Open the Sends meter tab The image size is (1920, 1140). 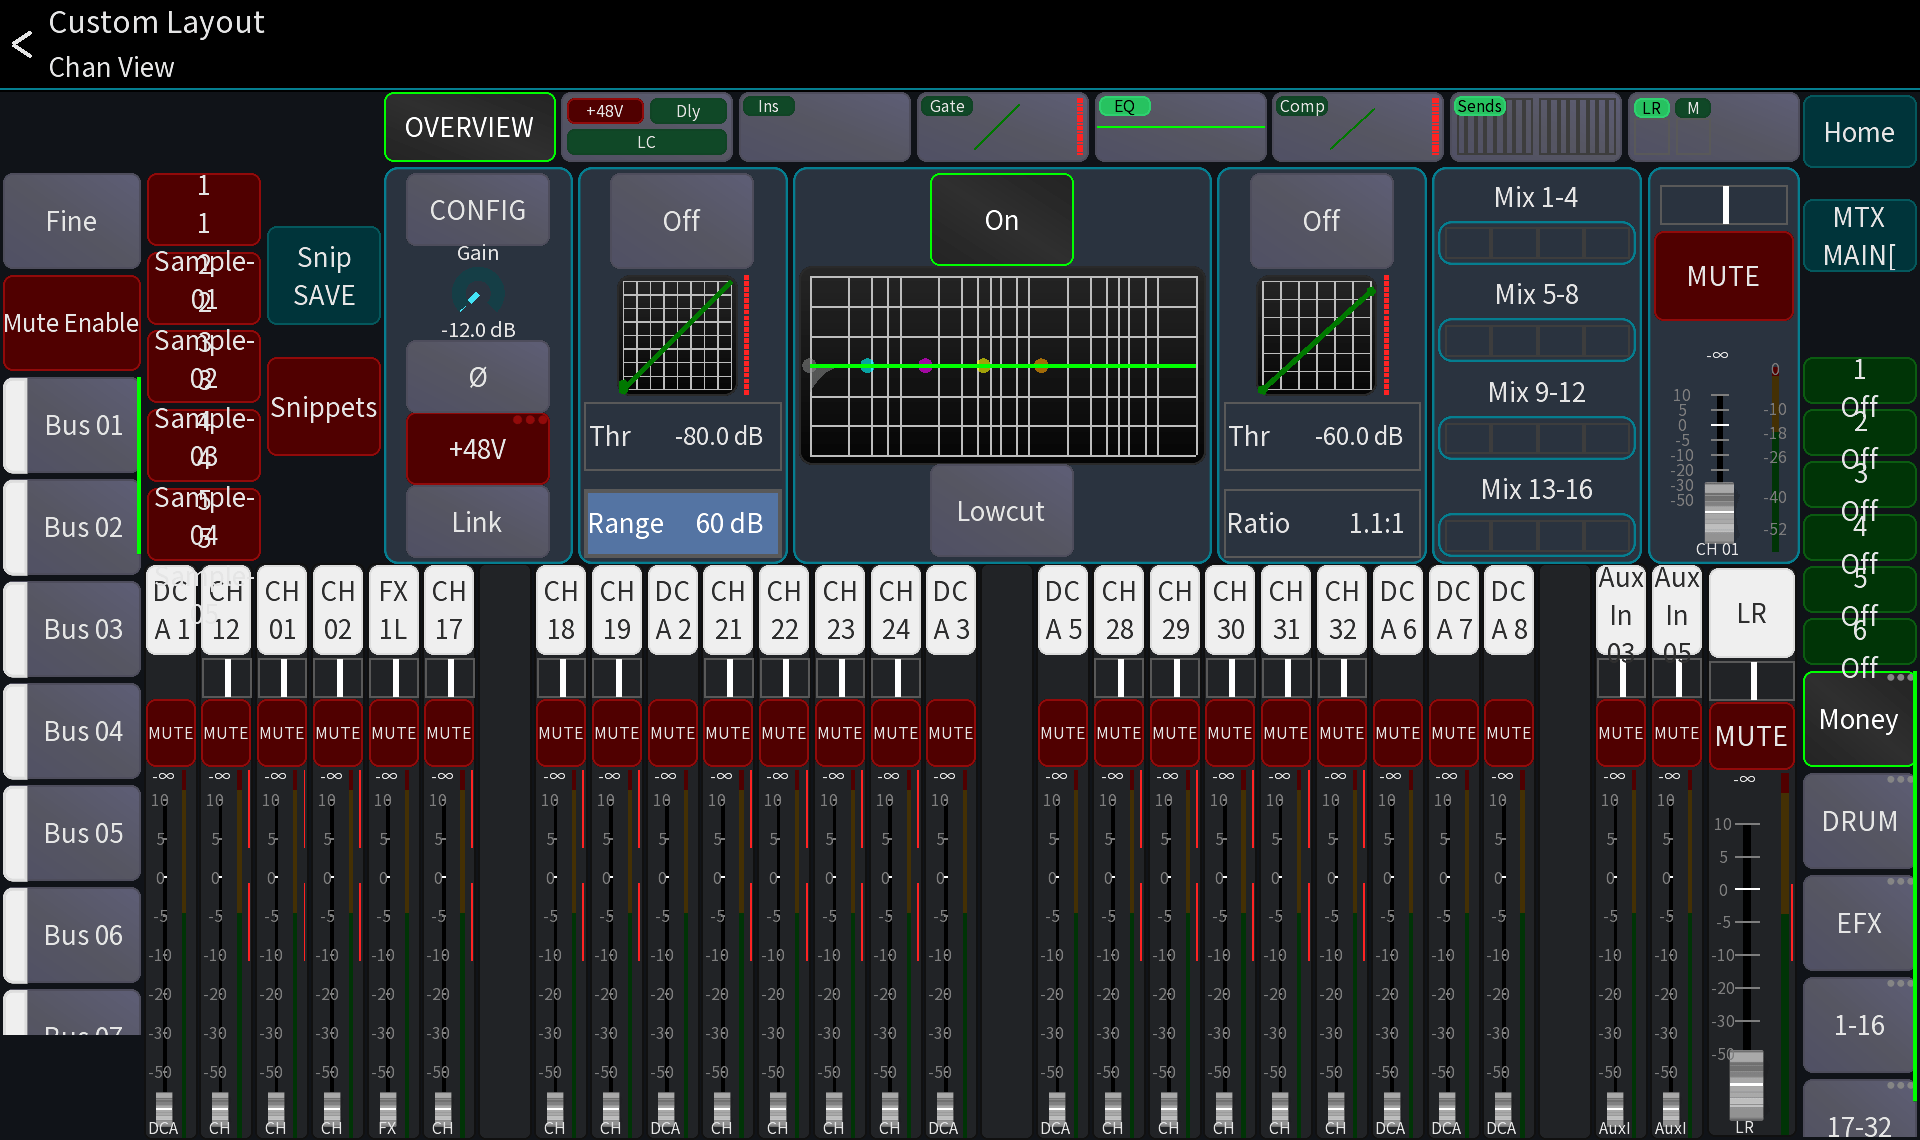tap(1534, 127)
